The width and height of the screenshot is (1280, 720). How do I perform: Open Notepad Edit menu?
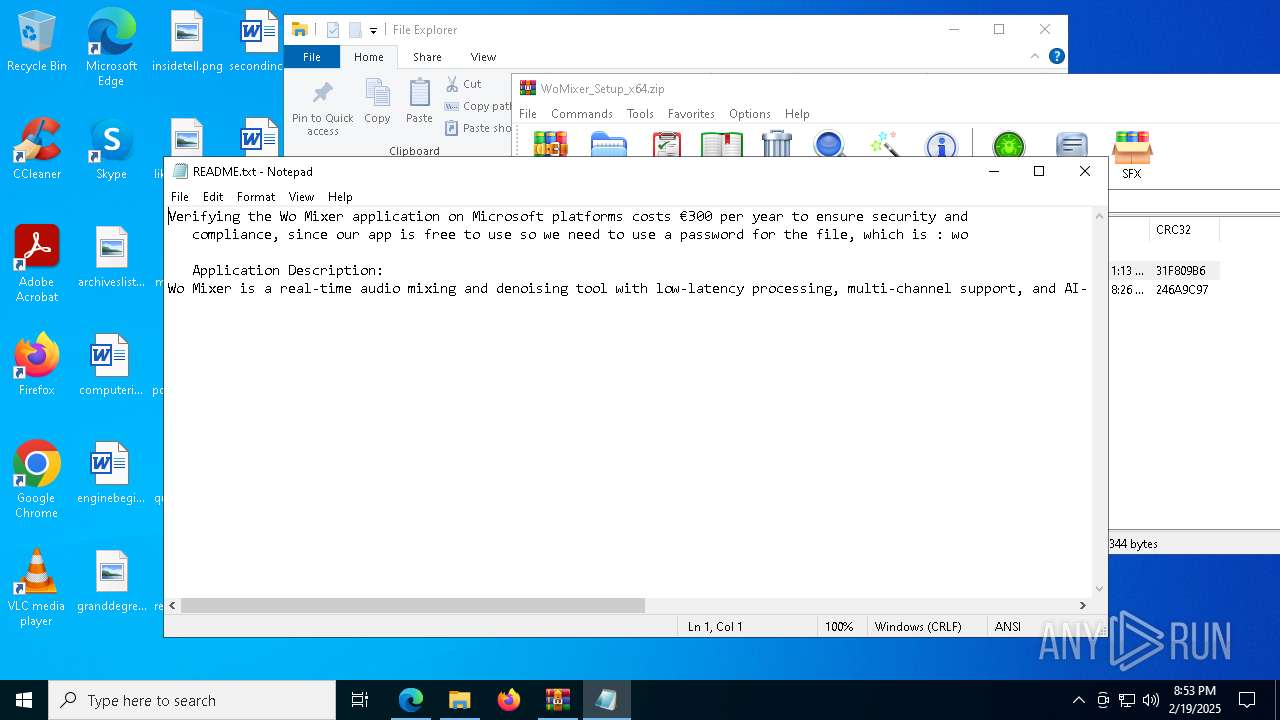pyautogui.click(x=213, y=197)
